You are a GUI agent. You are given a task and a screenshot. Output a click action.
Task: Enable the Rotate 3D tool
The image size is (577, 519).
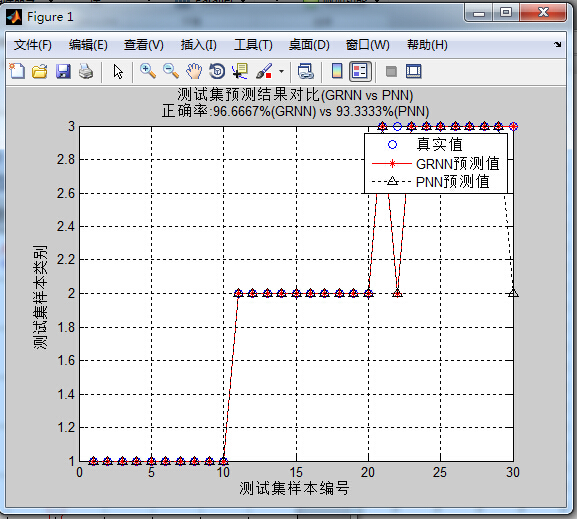217,71
